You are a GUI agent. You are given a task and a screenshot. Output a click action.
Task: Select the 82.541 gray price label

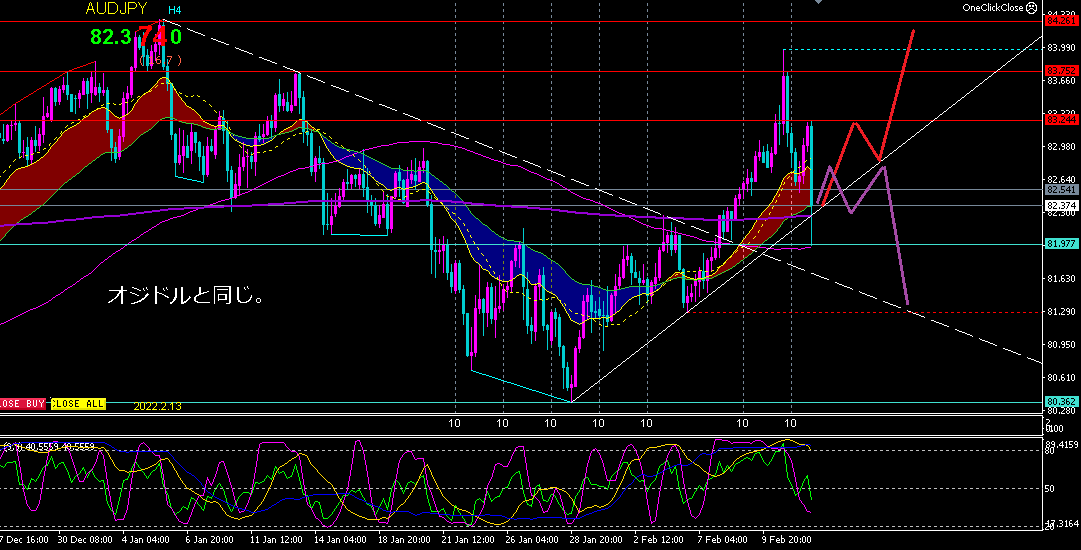pos(1062,190)
